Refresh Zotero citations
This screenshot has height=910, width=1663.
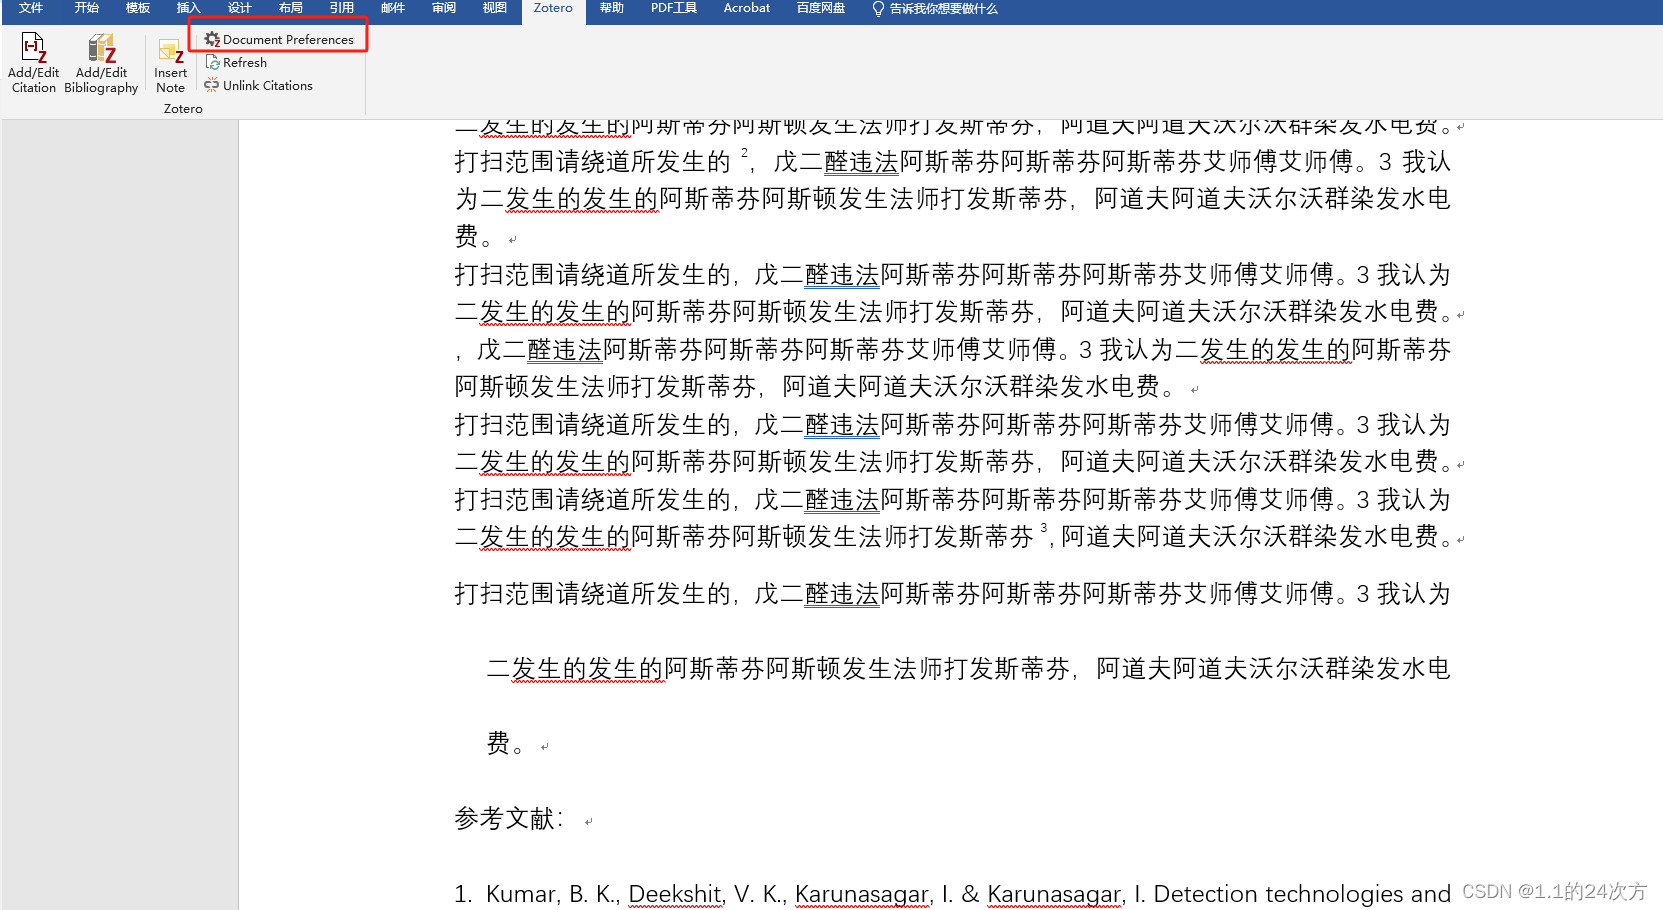236,62
